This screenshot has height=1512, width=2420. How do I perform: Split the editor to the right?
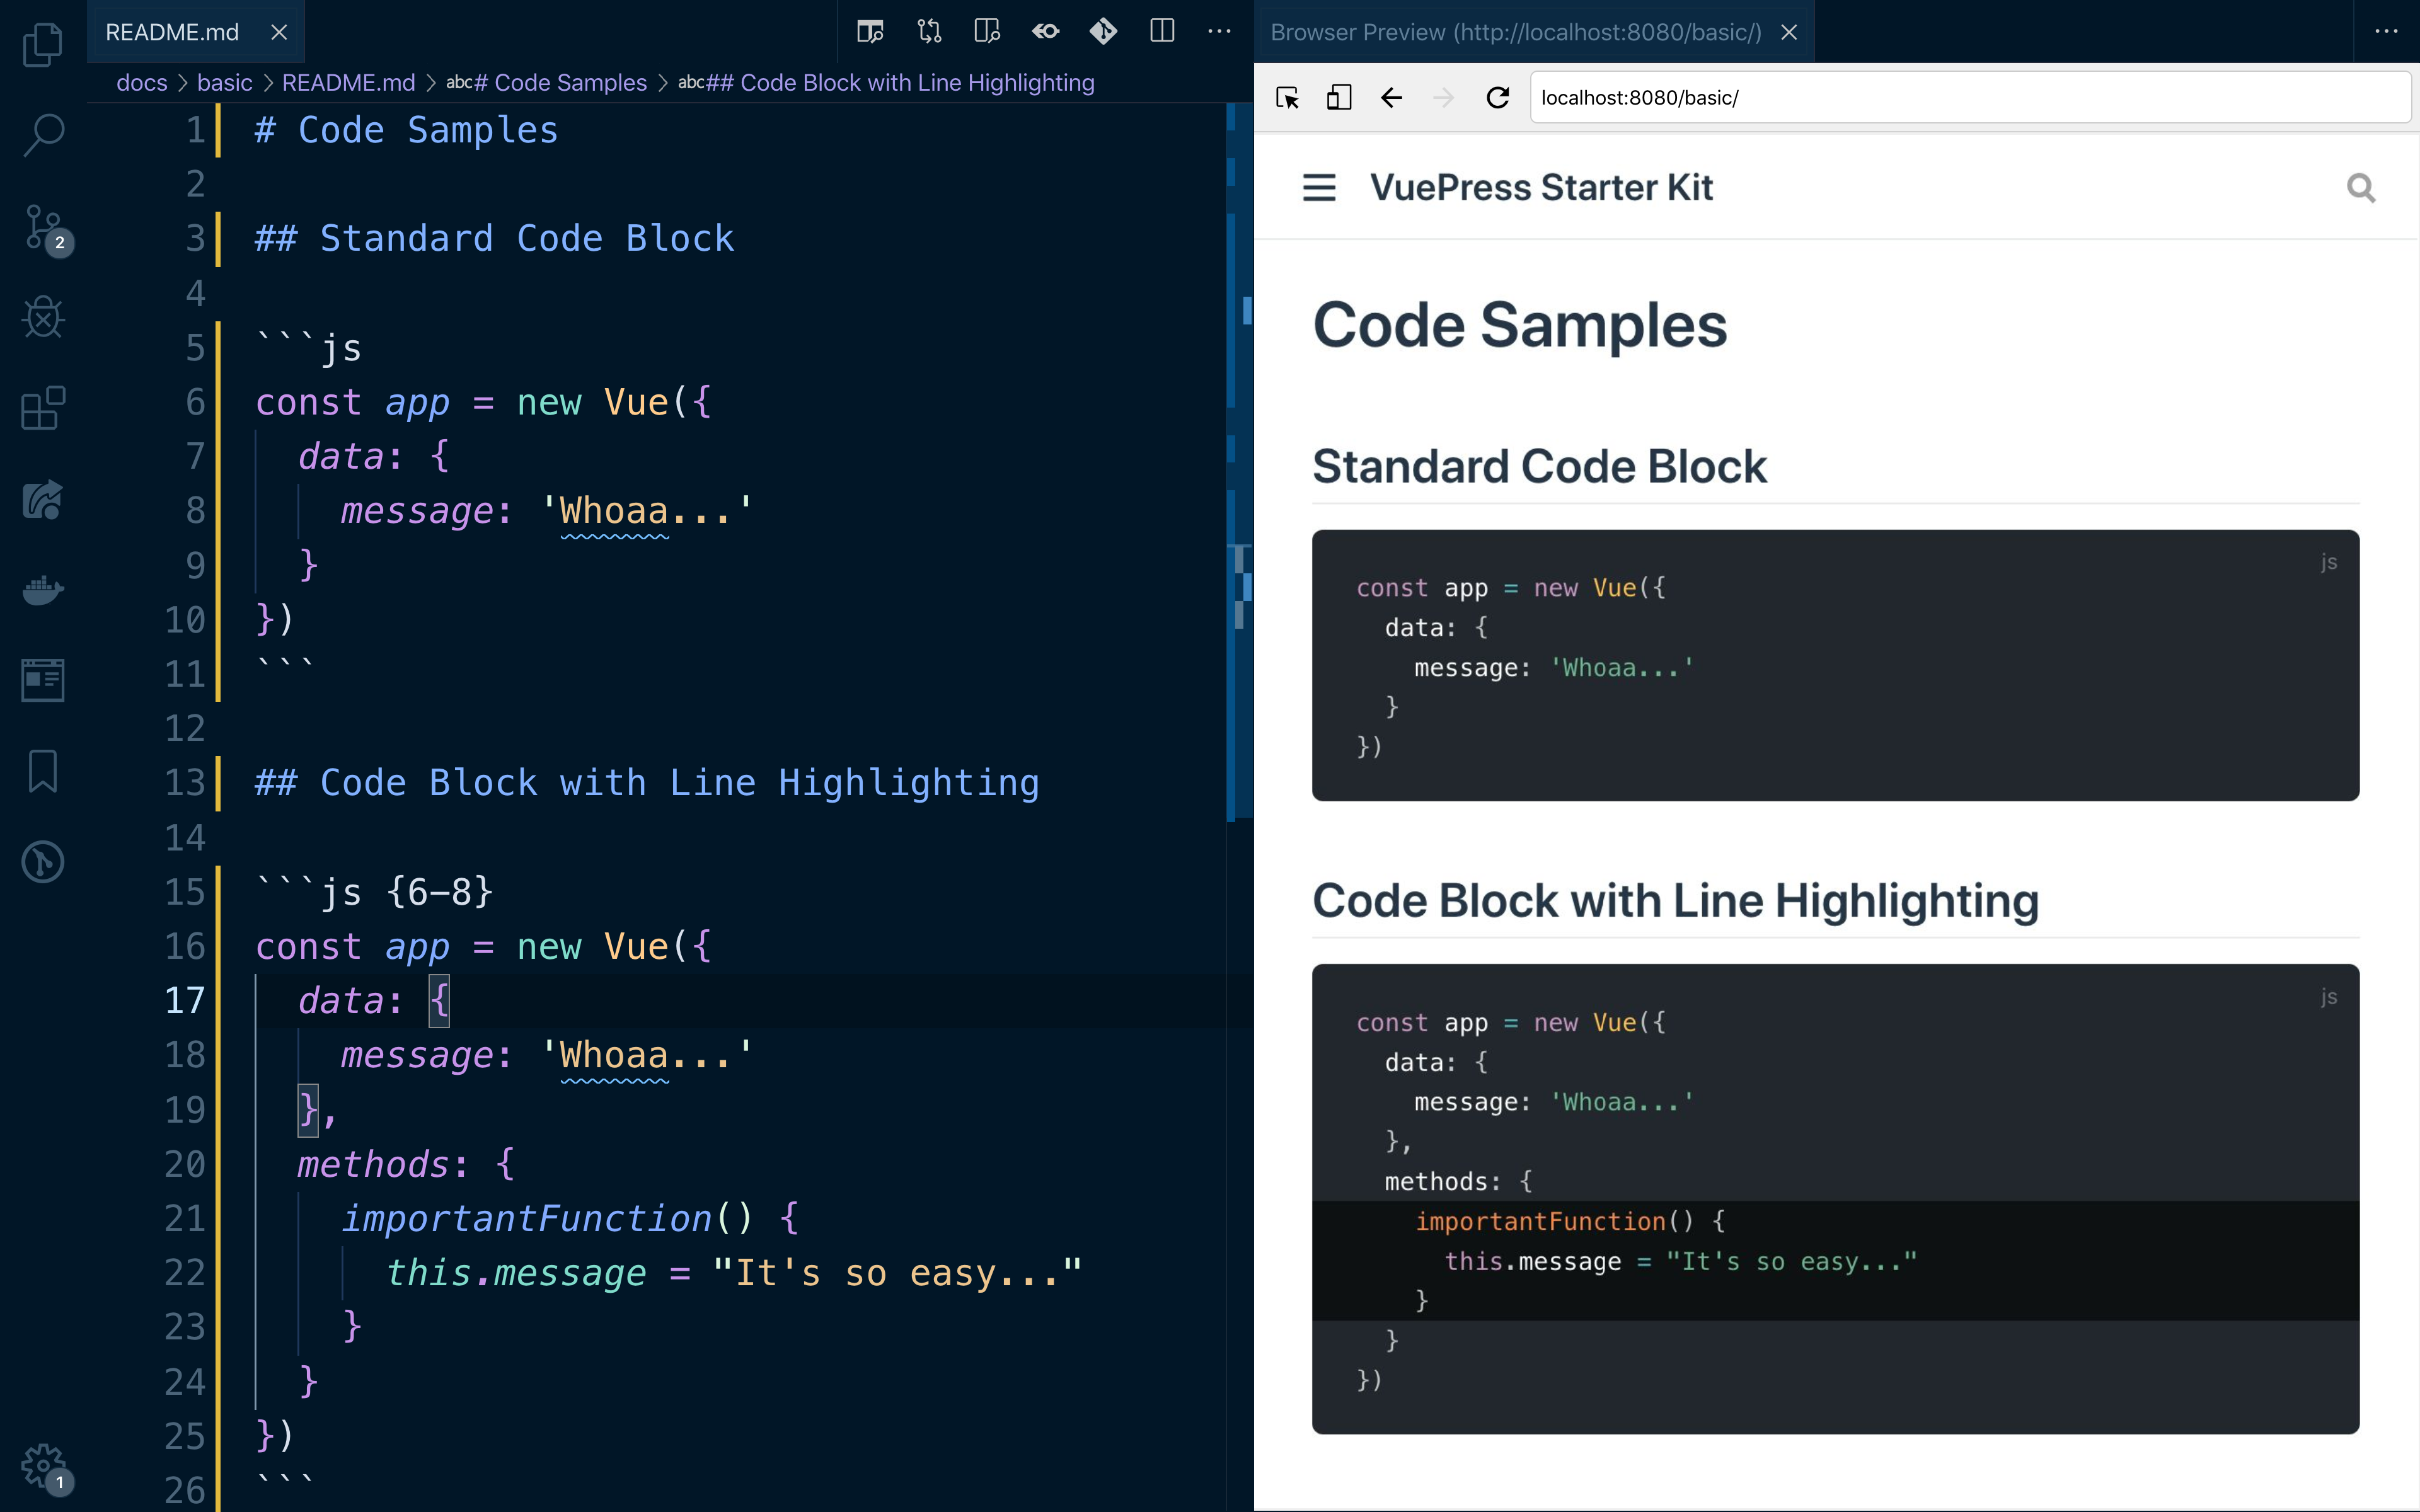(x=1161, y=32)
